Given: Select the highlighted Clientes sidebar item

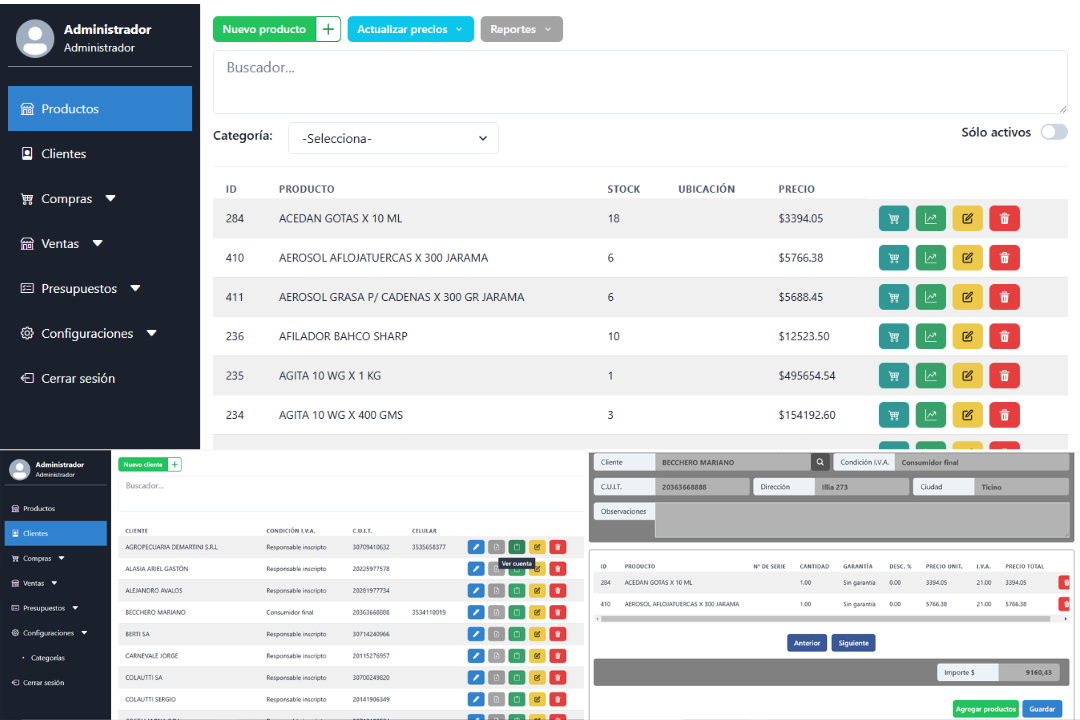Looking at the screenshot, I should (55, 533).
